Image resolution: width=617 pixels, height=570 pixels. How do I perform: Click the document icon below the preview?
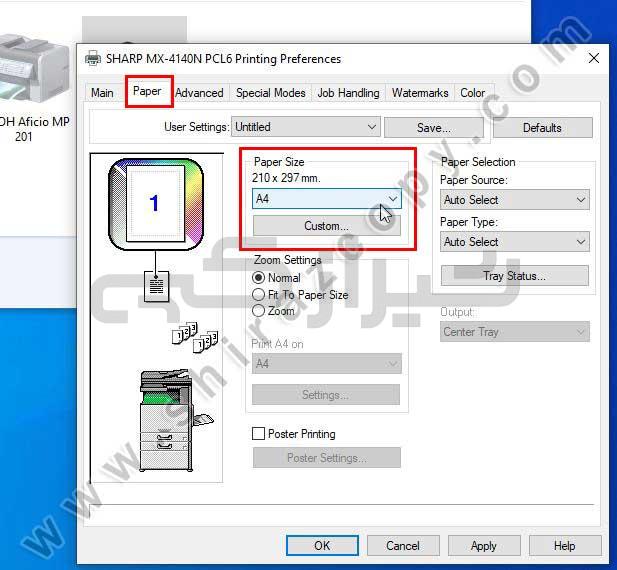coord(156,286)
